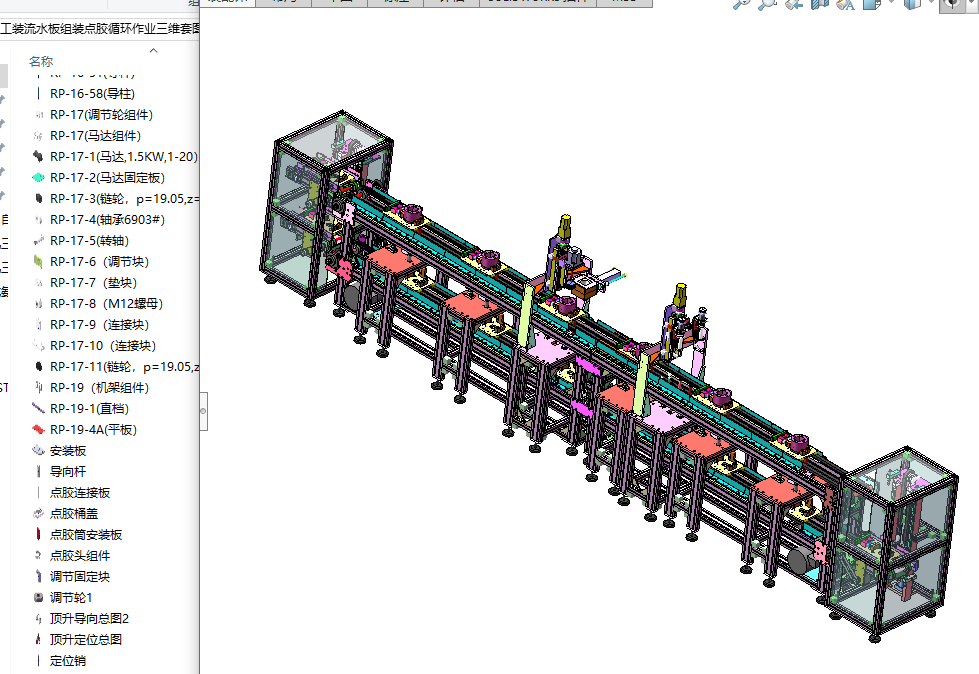This screenshot has height=674, width=979.
Task: Collapse the file panel using the splitter handle
Action: point(204,409)
